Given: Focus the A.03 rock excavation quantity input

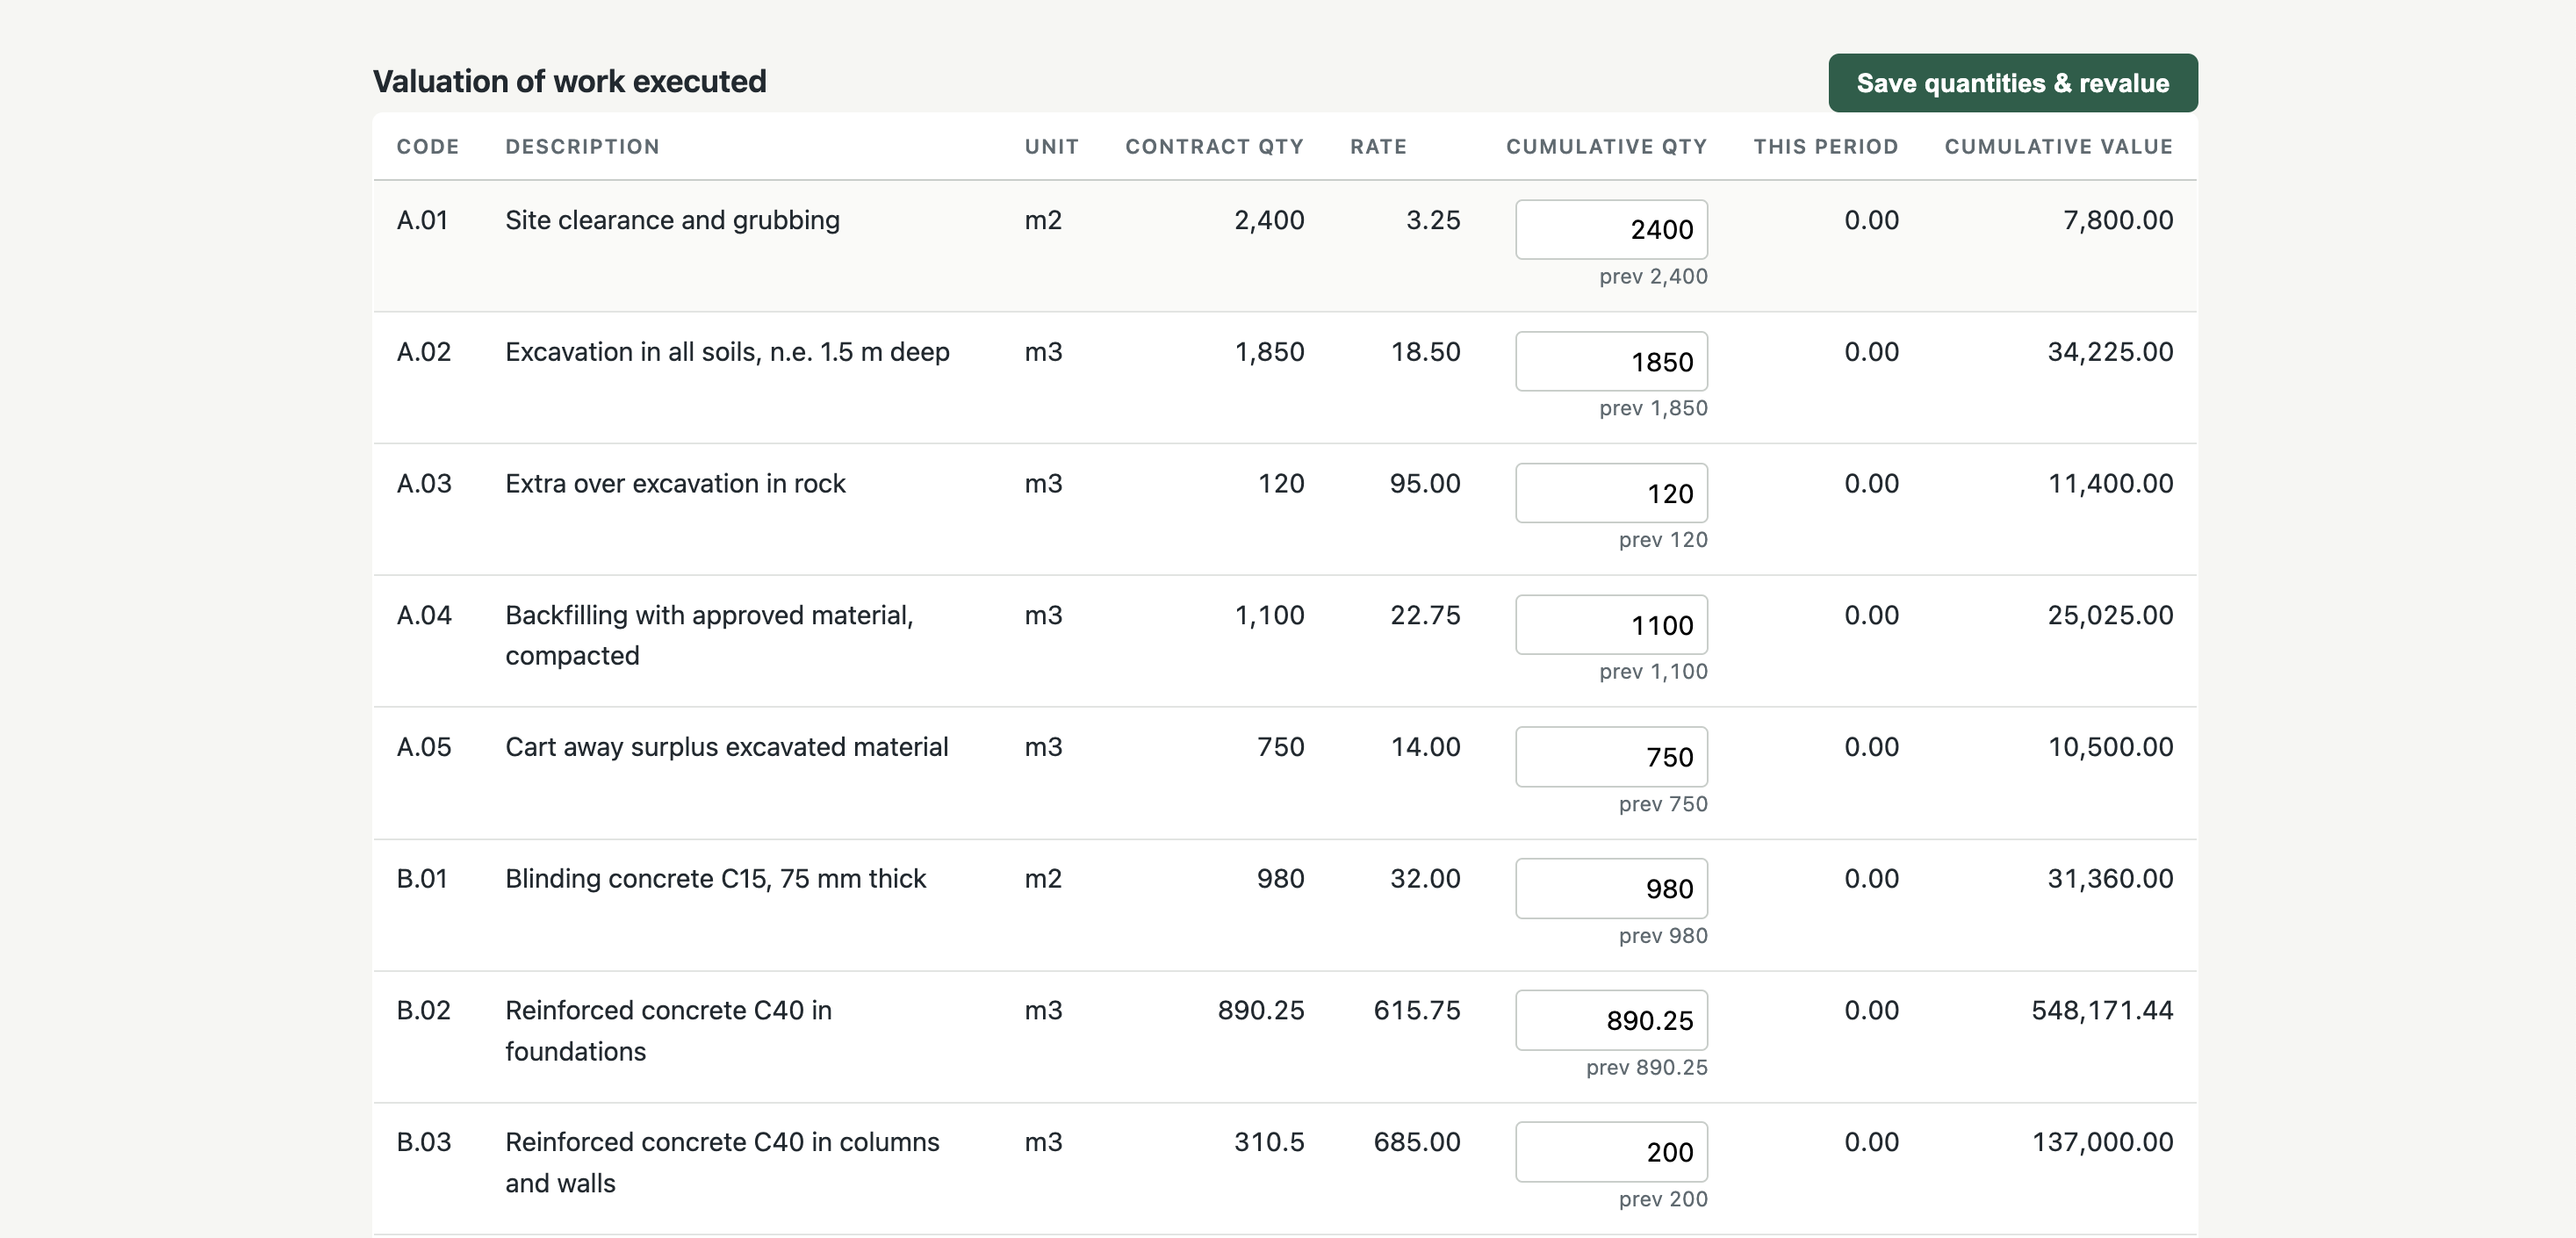Looking at the screenshot, I should click(1611, 493).
